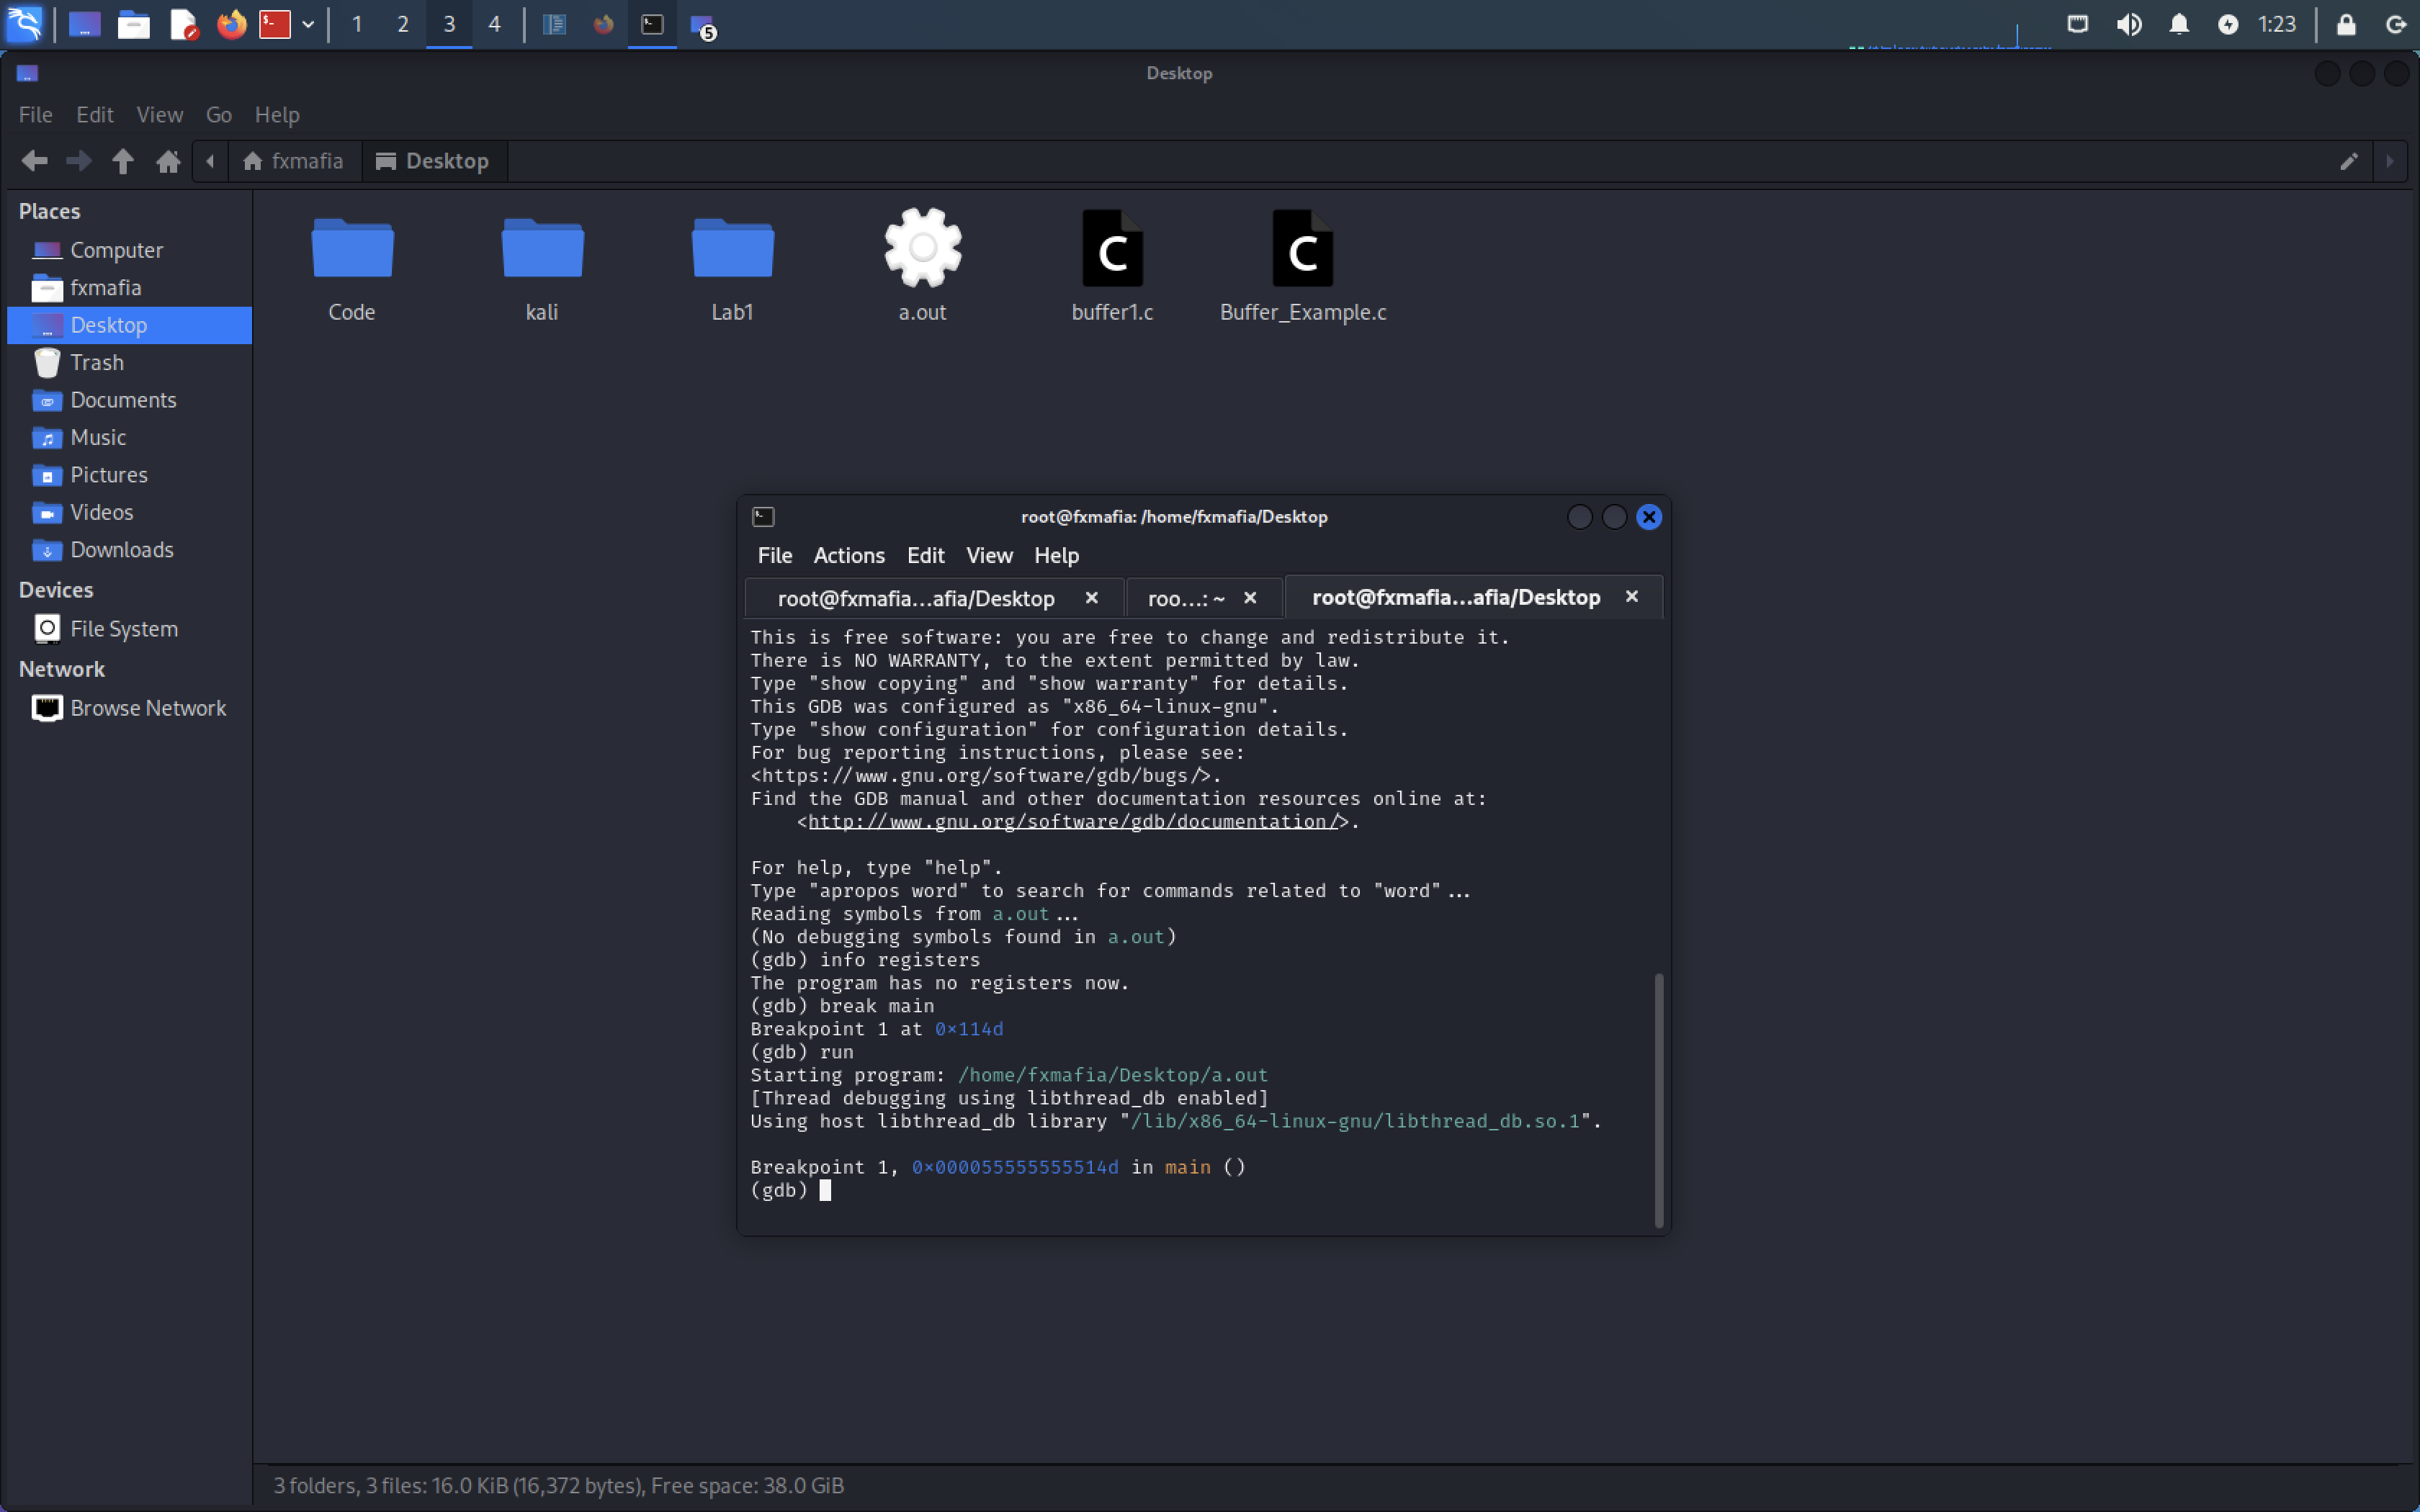Click the terminal window title icon
This screenshot has width=2420, height=1512.
(763, 516)
